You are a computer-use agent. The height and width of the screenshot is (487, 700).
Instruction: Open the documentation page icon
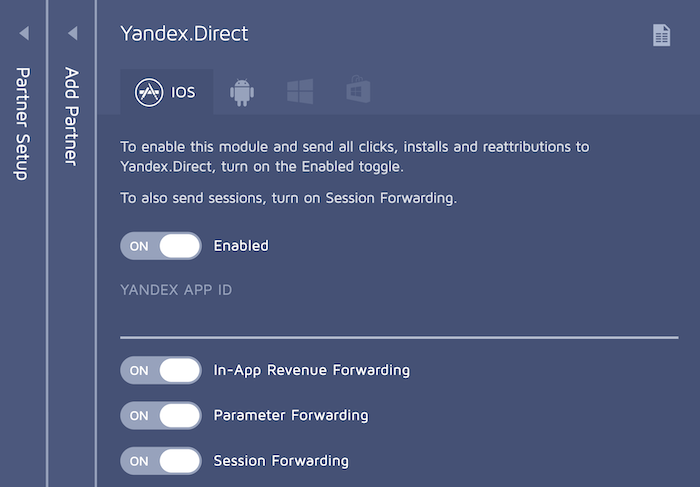(x=661, y=35)
